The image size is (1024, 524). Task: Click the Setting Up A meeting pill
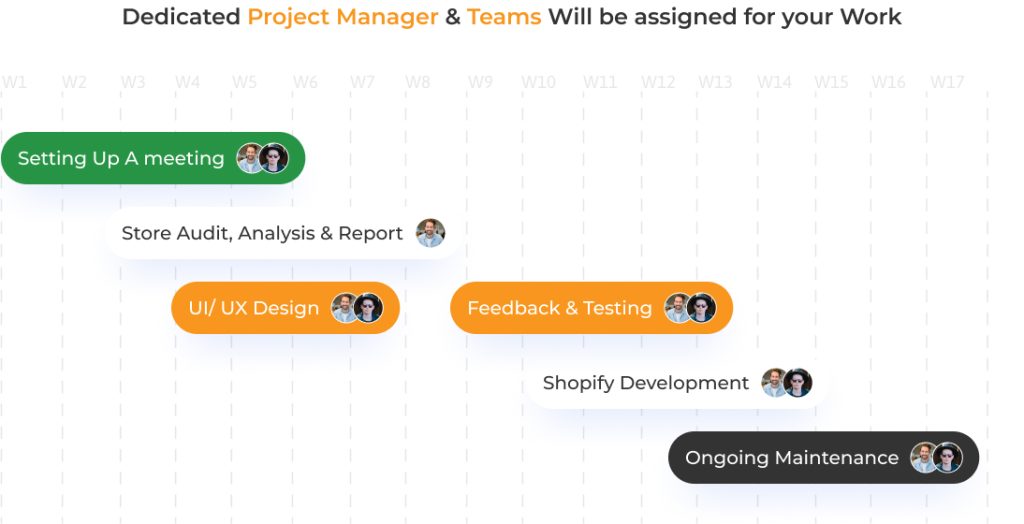(x=120, y=158)
